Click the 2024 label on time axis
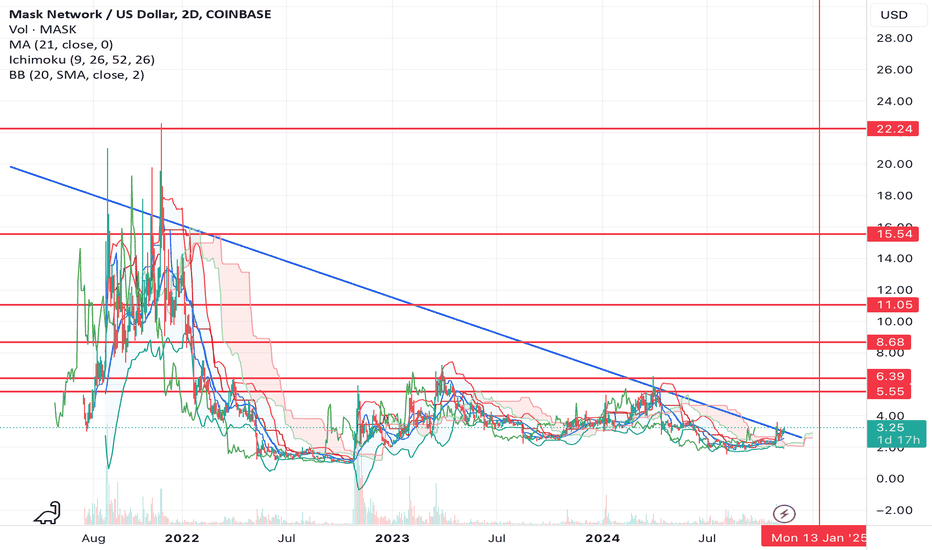Viewport: 932px width, 550px height. [x=602, y=538]
